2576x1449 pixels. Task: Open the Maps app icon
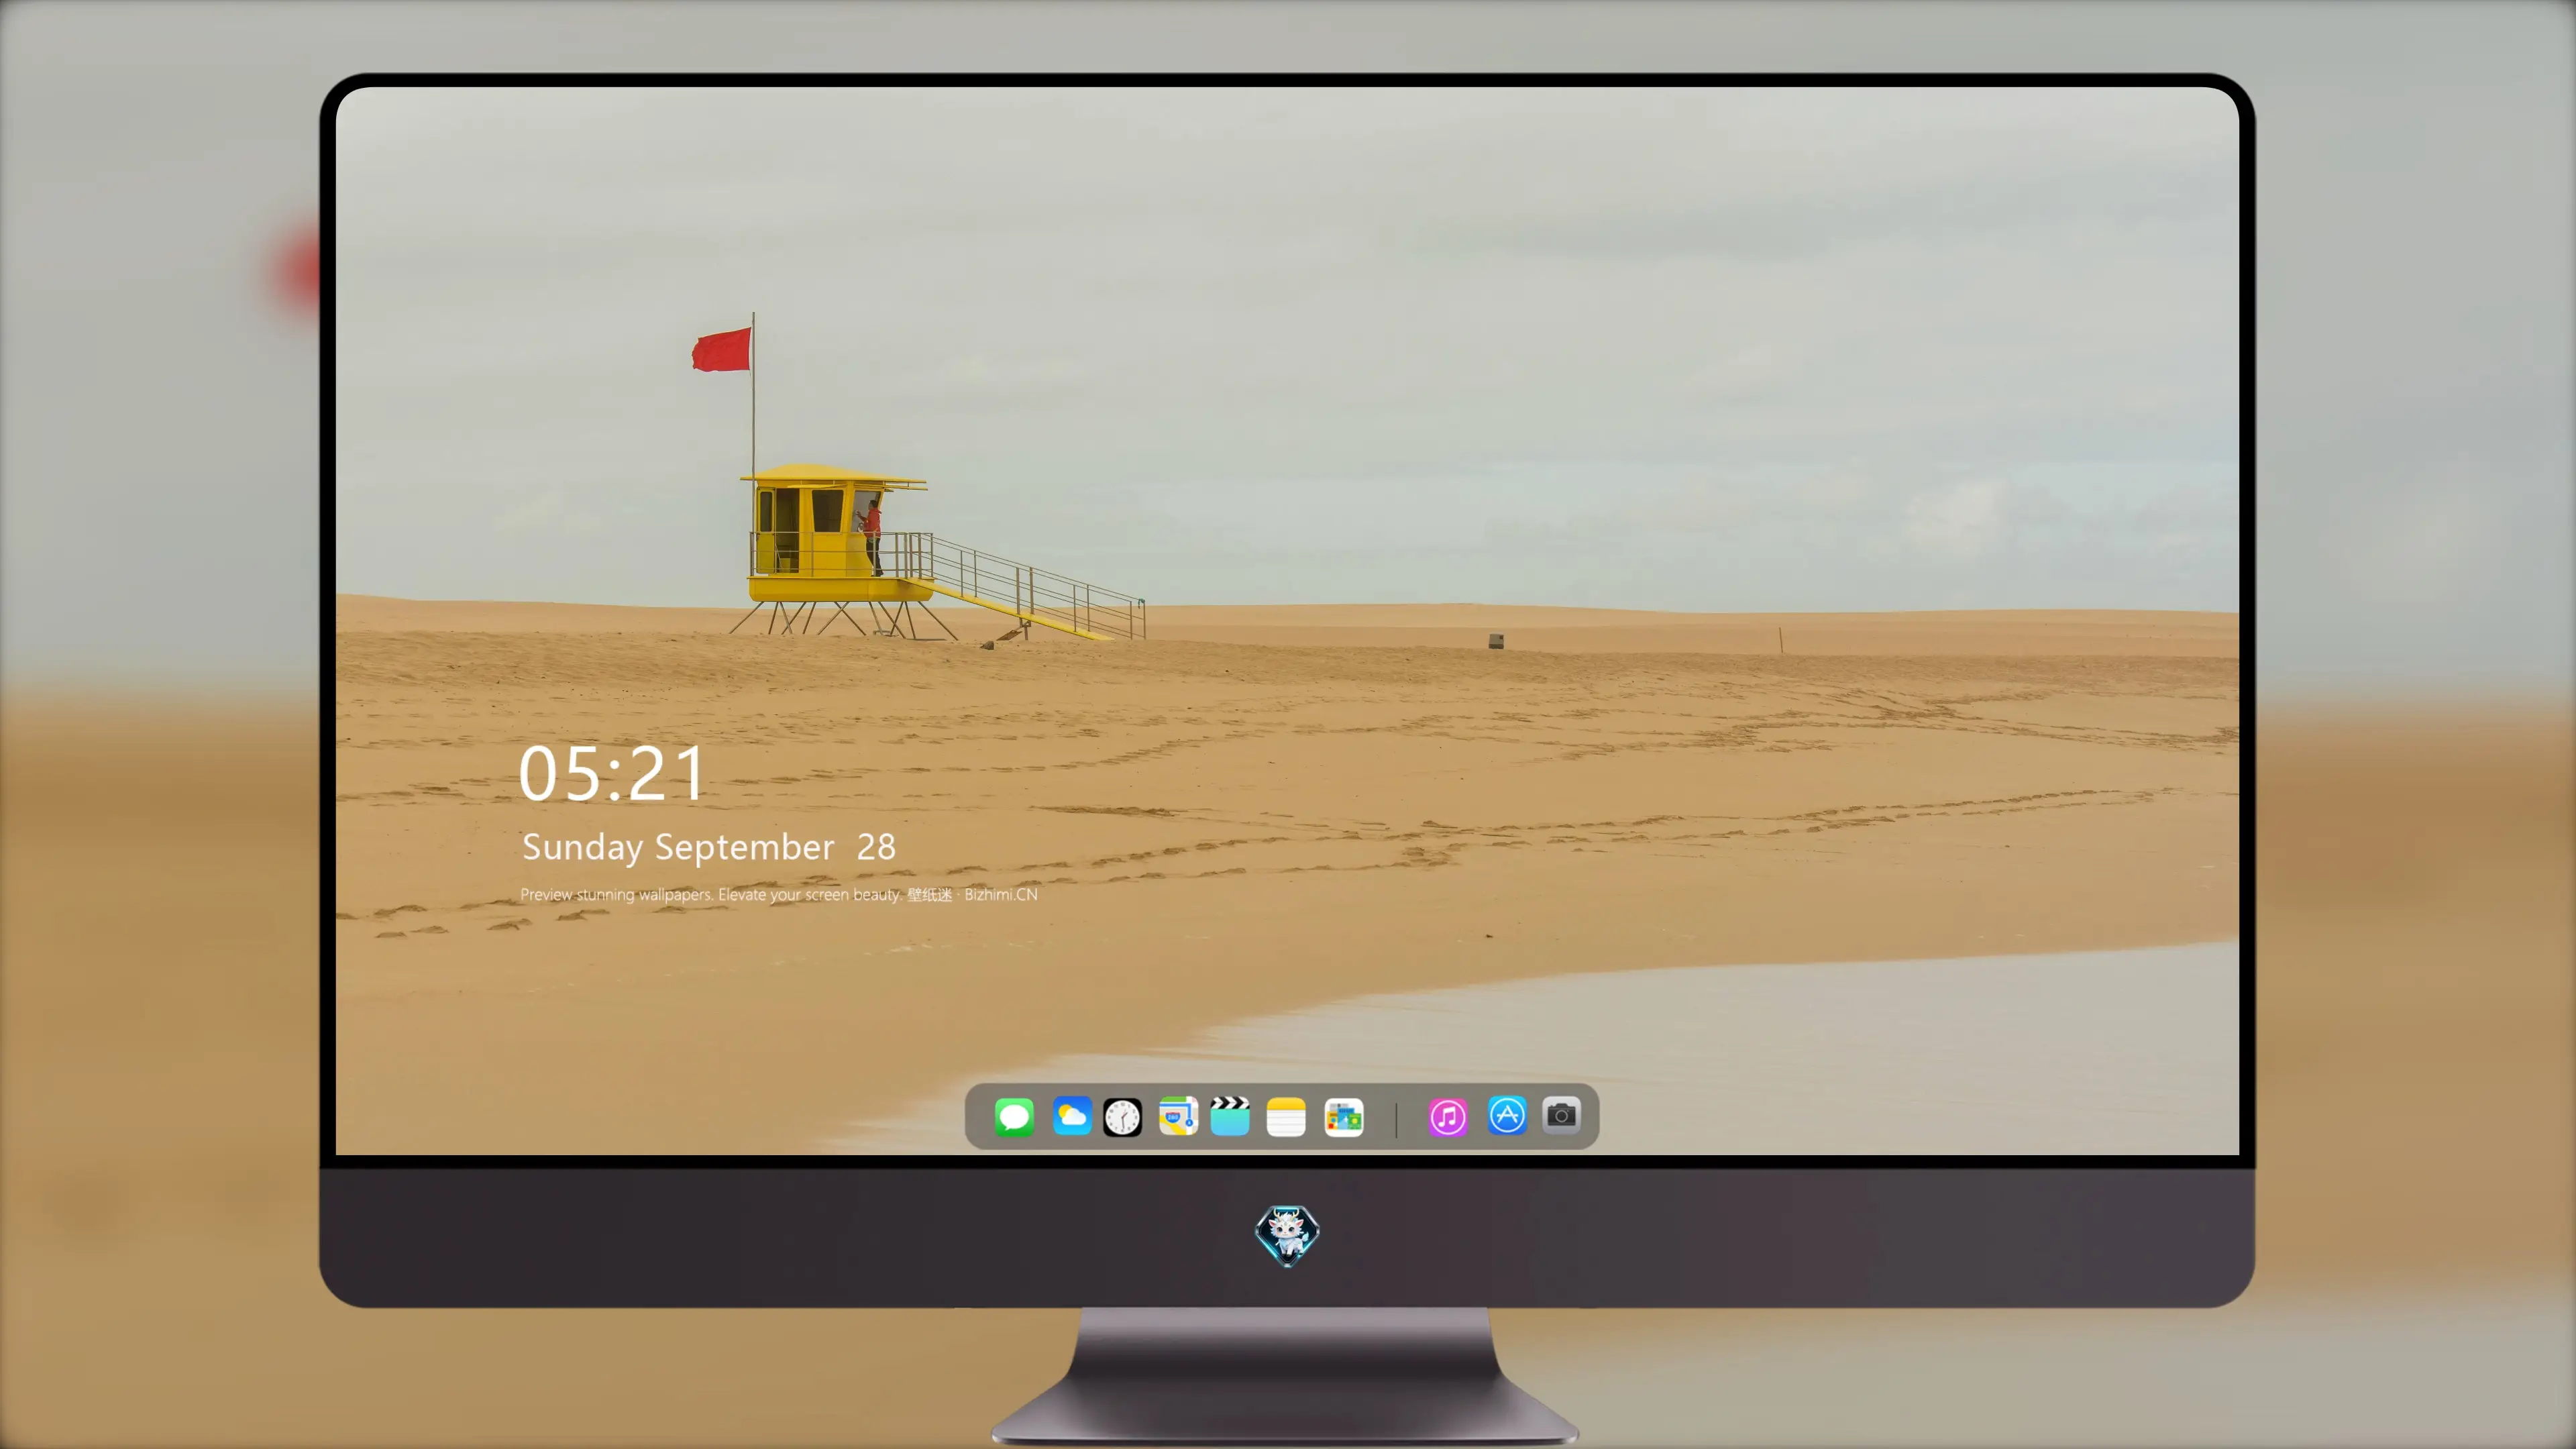[1178, 1116]
